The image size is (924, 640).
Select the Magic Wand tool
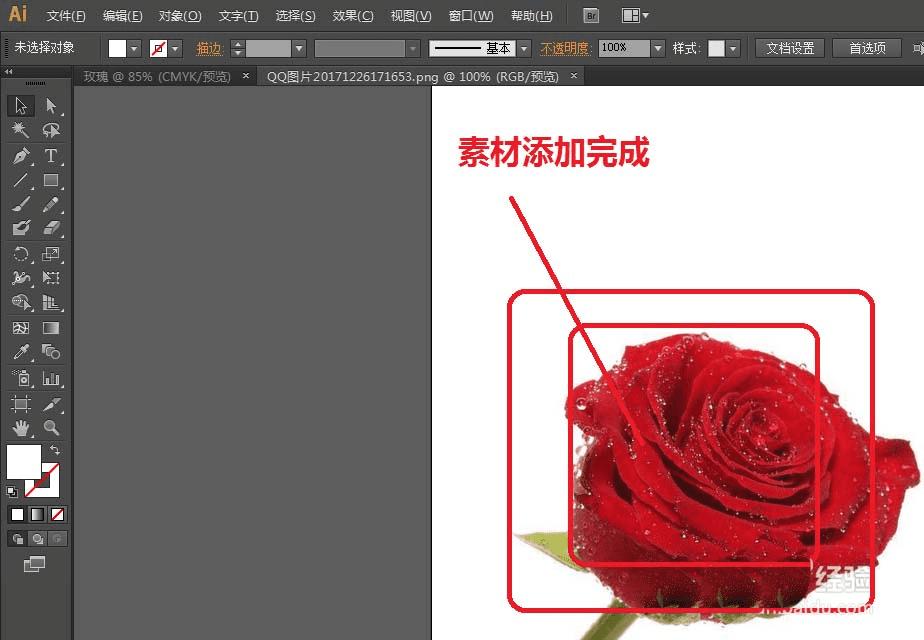21,130
